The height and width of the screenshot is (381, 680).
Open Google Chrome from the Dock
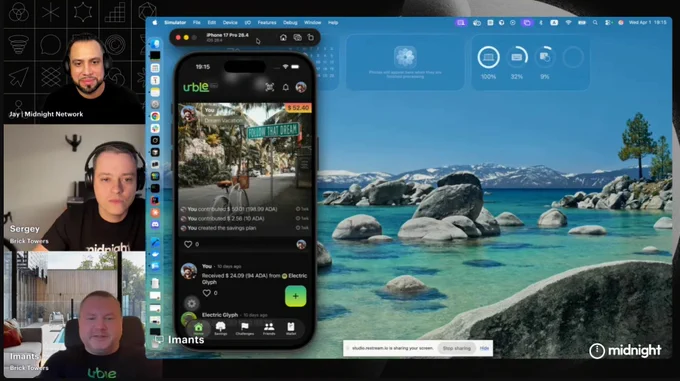tap(155, 116)
